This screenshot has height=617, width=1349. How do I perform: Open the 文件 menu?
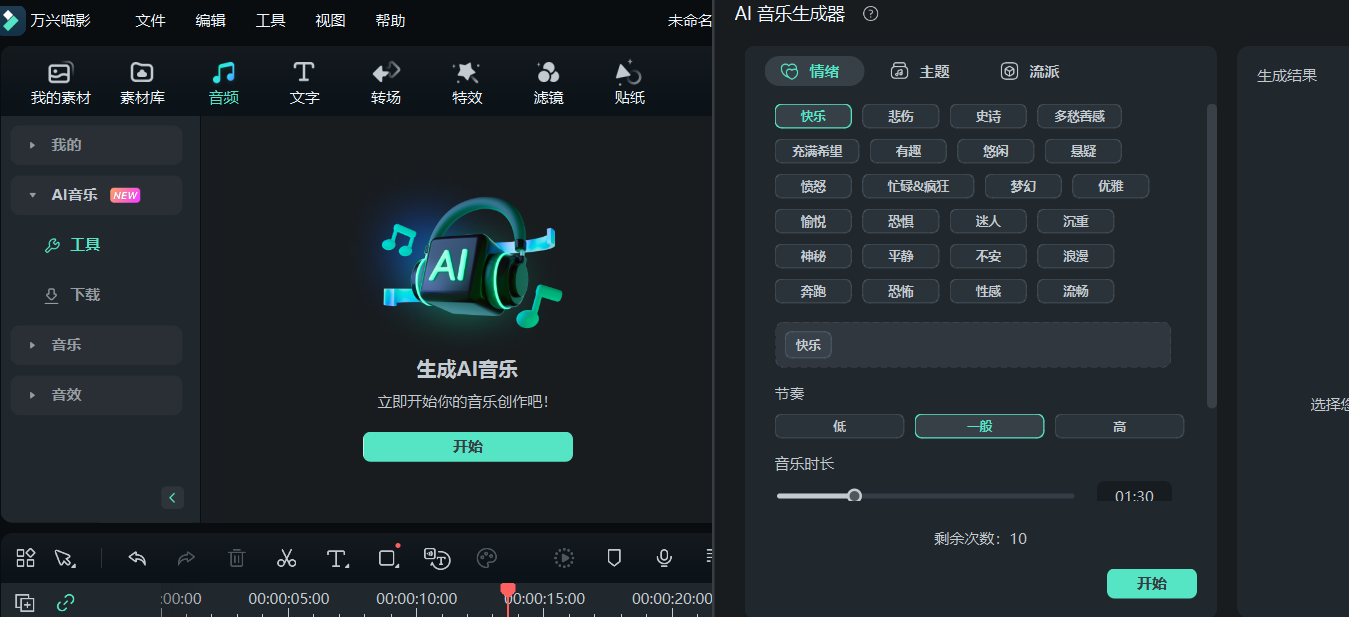tap(151, 20)
